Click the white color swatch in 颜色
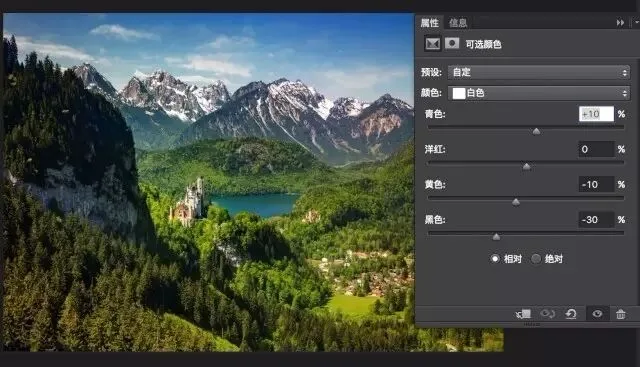640x367 pixels. (x=459, y=93)
